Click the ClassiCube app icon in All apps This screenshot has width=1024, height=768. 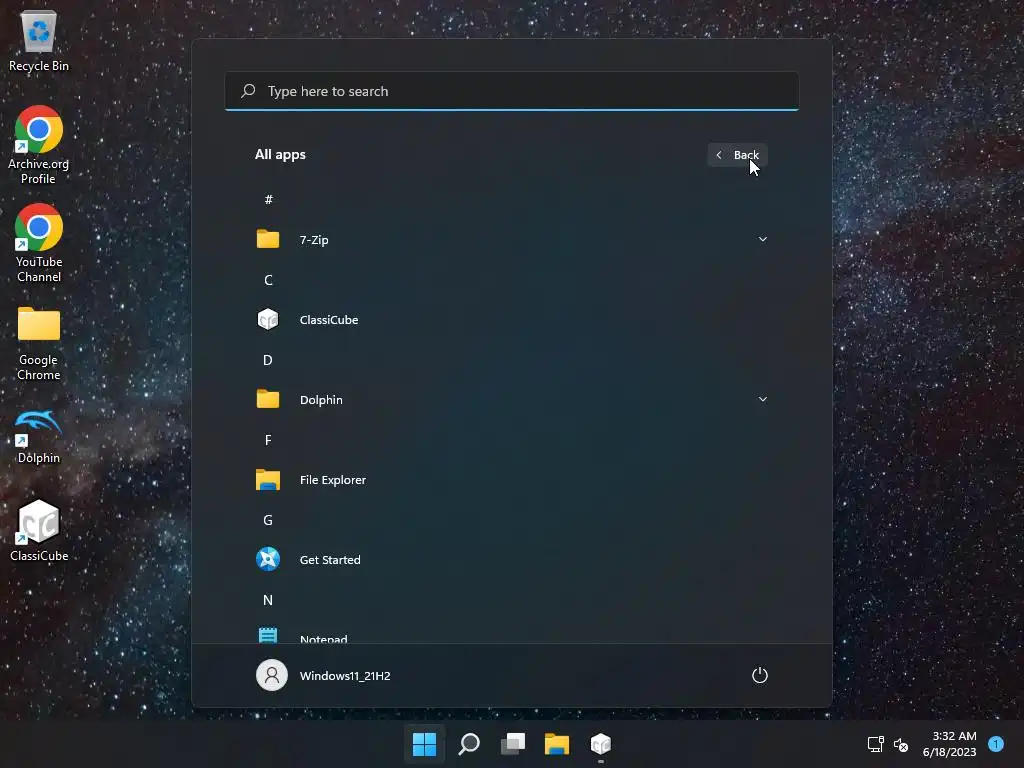click(268, 319)
